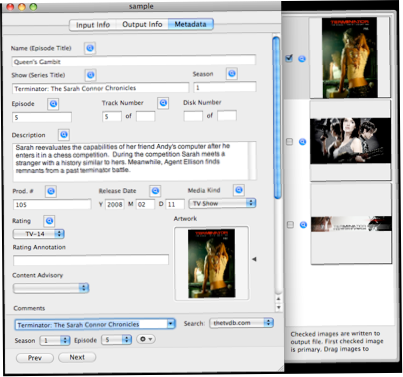Switch to the Output Info tab
The width and height of the screenshot is (403, 377).
tap(142, 24)
